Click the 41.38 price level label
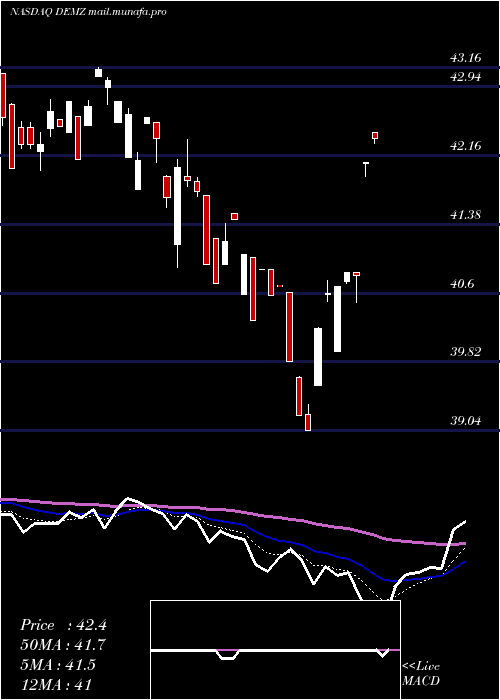The image size is (500, 700). (466, 215)
